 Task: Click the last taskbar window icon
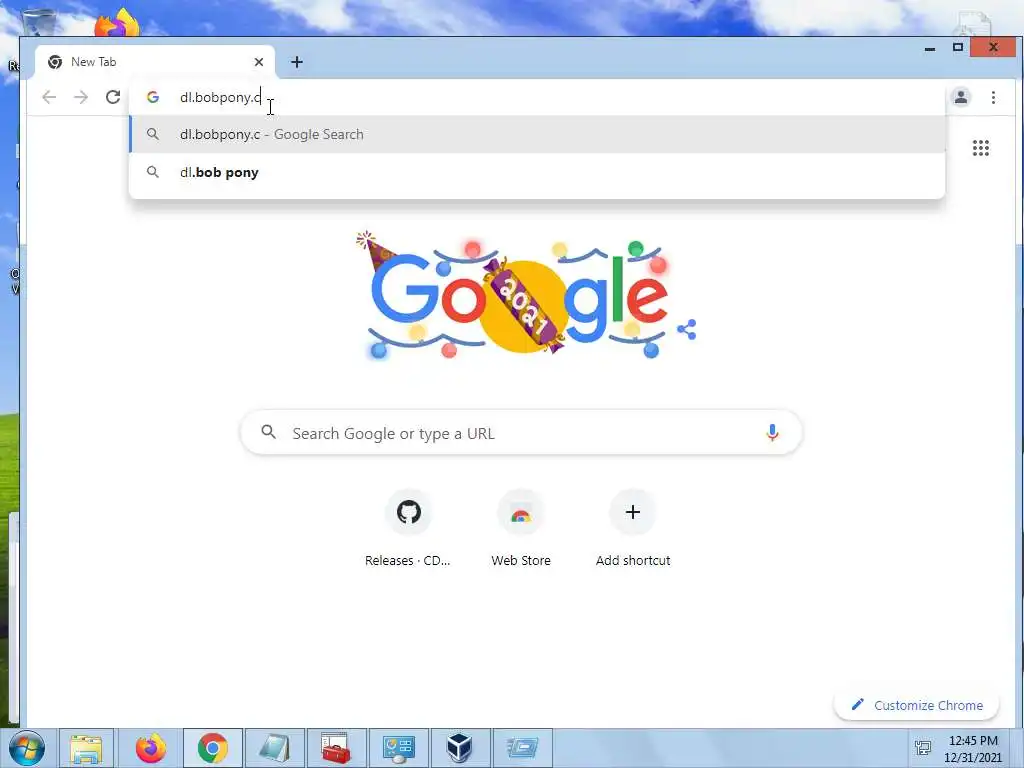[522, 748]
